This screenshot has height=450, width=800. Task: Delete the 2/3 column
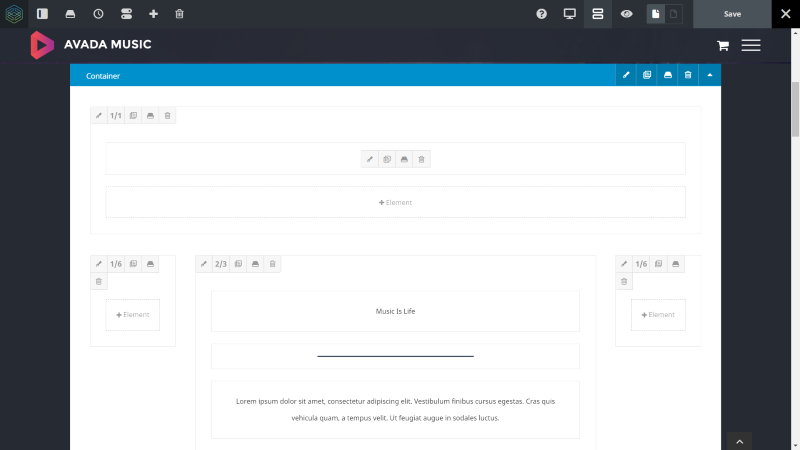point(272,264)
